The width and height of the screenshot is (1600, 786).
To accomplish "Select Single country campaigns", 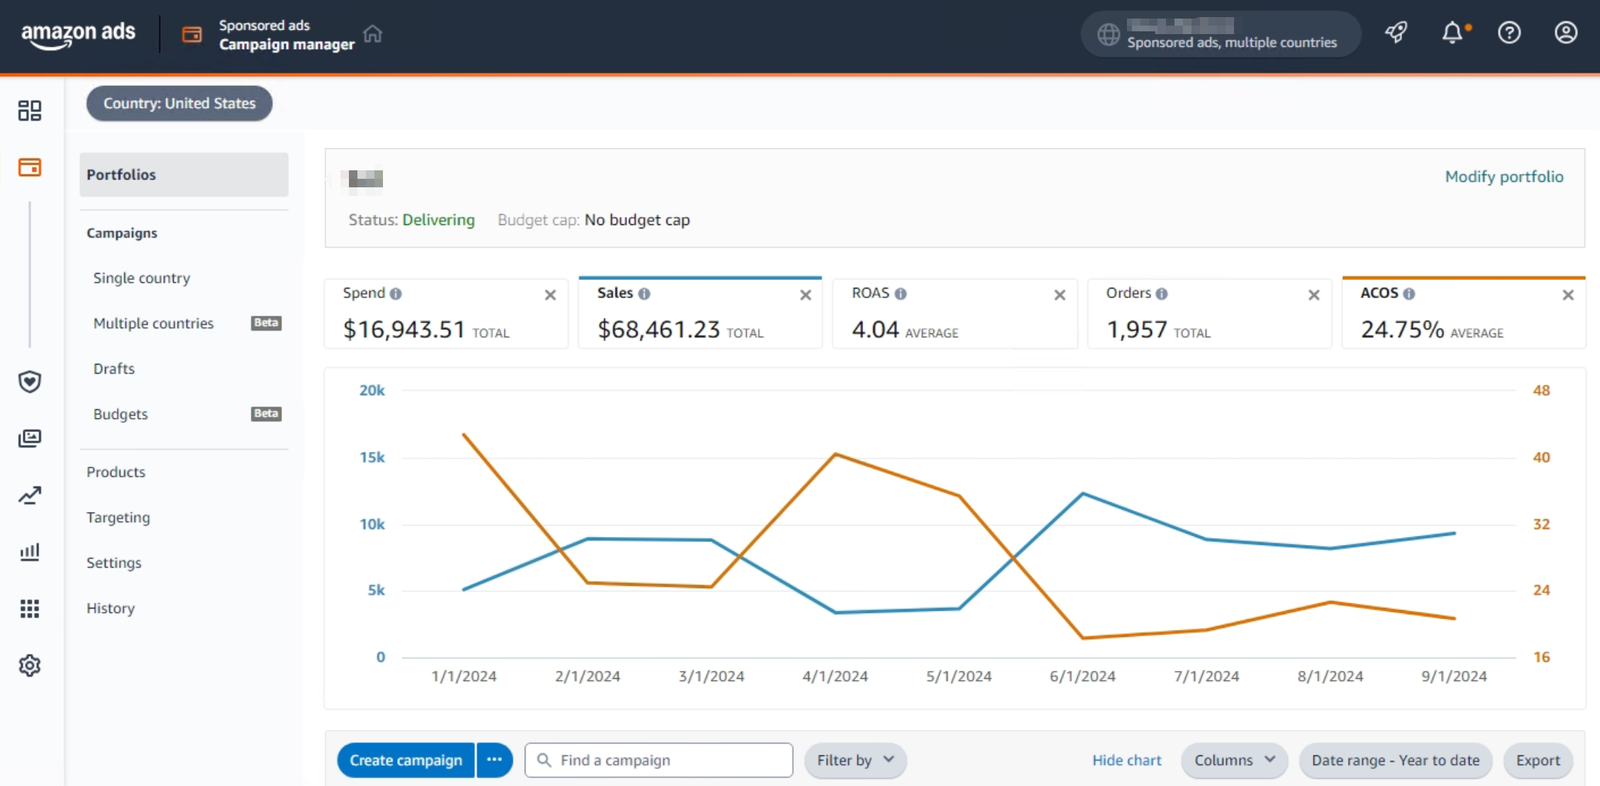I will 141,278.
